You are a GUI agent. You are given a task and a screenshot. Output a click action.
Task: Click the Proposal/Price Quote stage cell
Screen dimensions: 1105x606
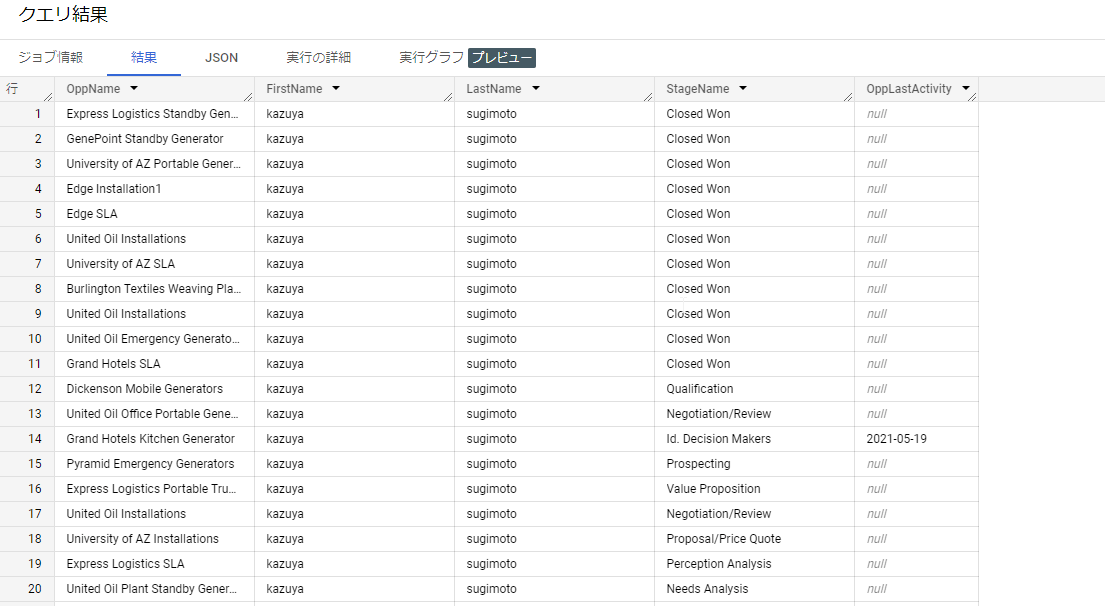point(723,539)
